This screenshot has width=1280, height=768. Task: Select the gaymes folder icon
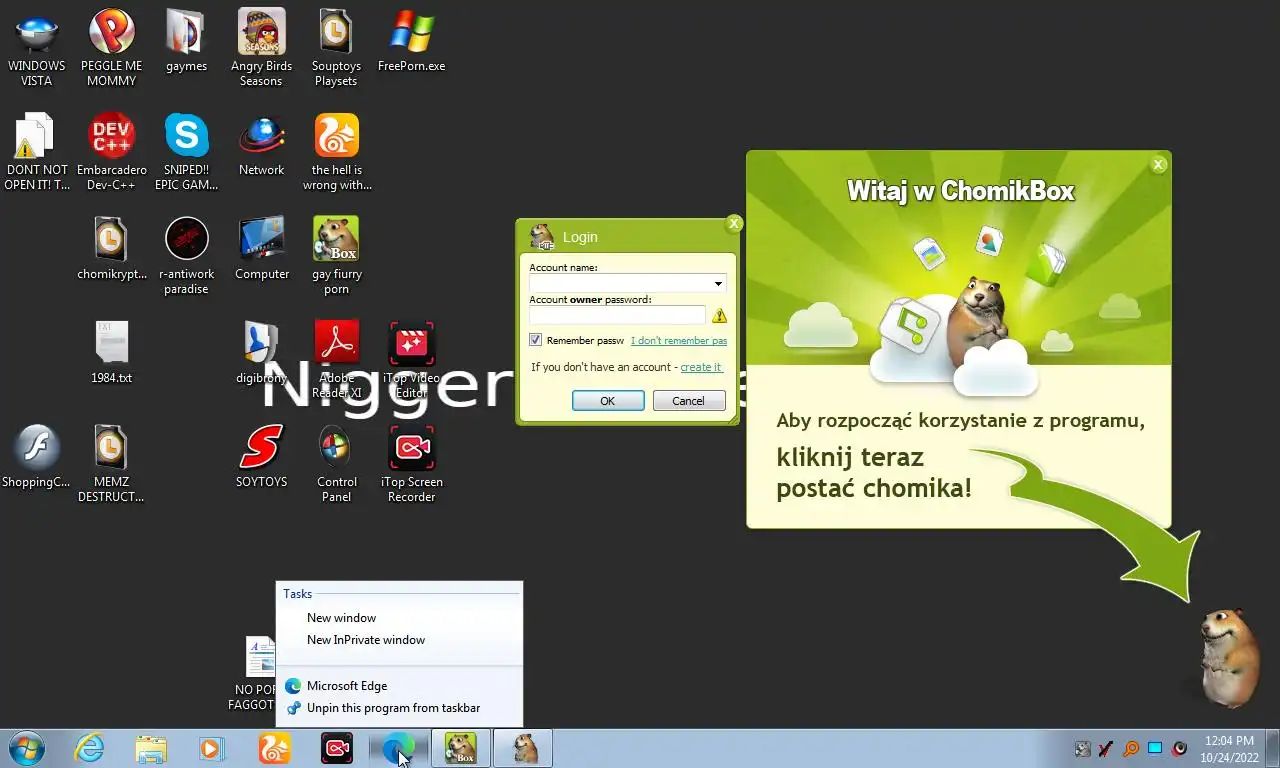pyautogui.click(x=186, y=41)
